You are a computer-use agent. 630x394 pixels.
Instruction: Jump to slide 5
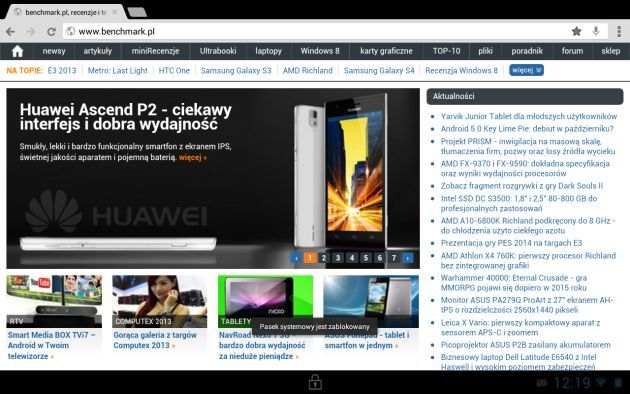tap(366, 258)
